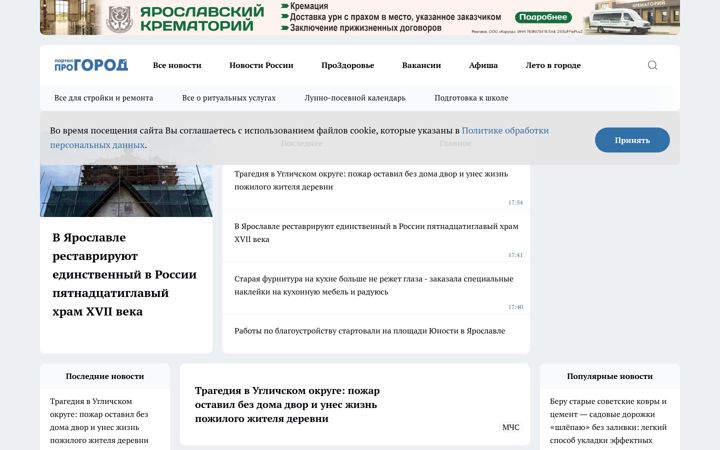This screenshot has height=450, width=720.
Task: Open featured headline about пятнадцатиглавый храм
Action: click(x=124, y=275)
